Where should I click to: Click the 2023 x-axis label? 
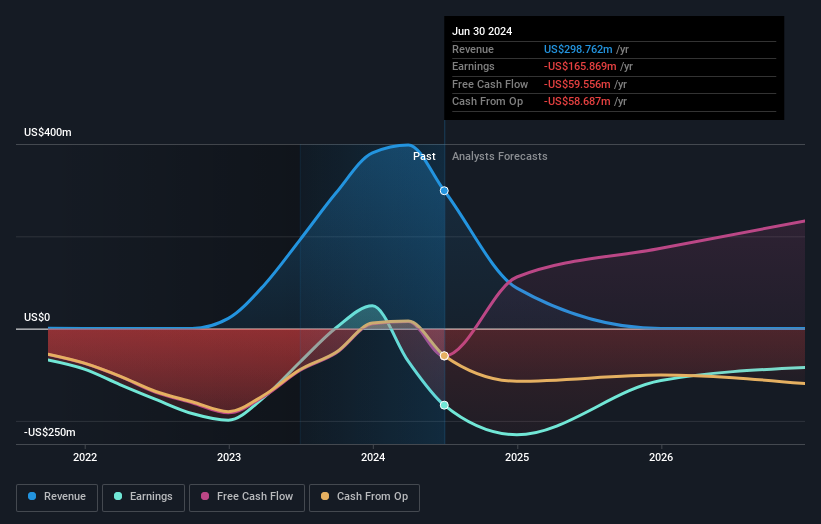tap(229, 457)
